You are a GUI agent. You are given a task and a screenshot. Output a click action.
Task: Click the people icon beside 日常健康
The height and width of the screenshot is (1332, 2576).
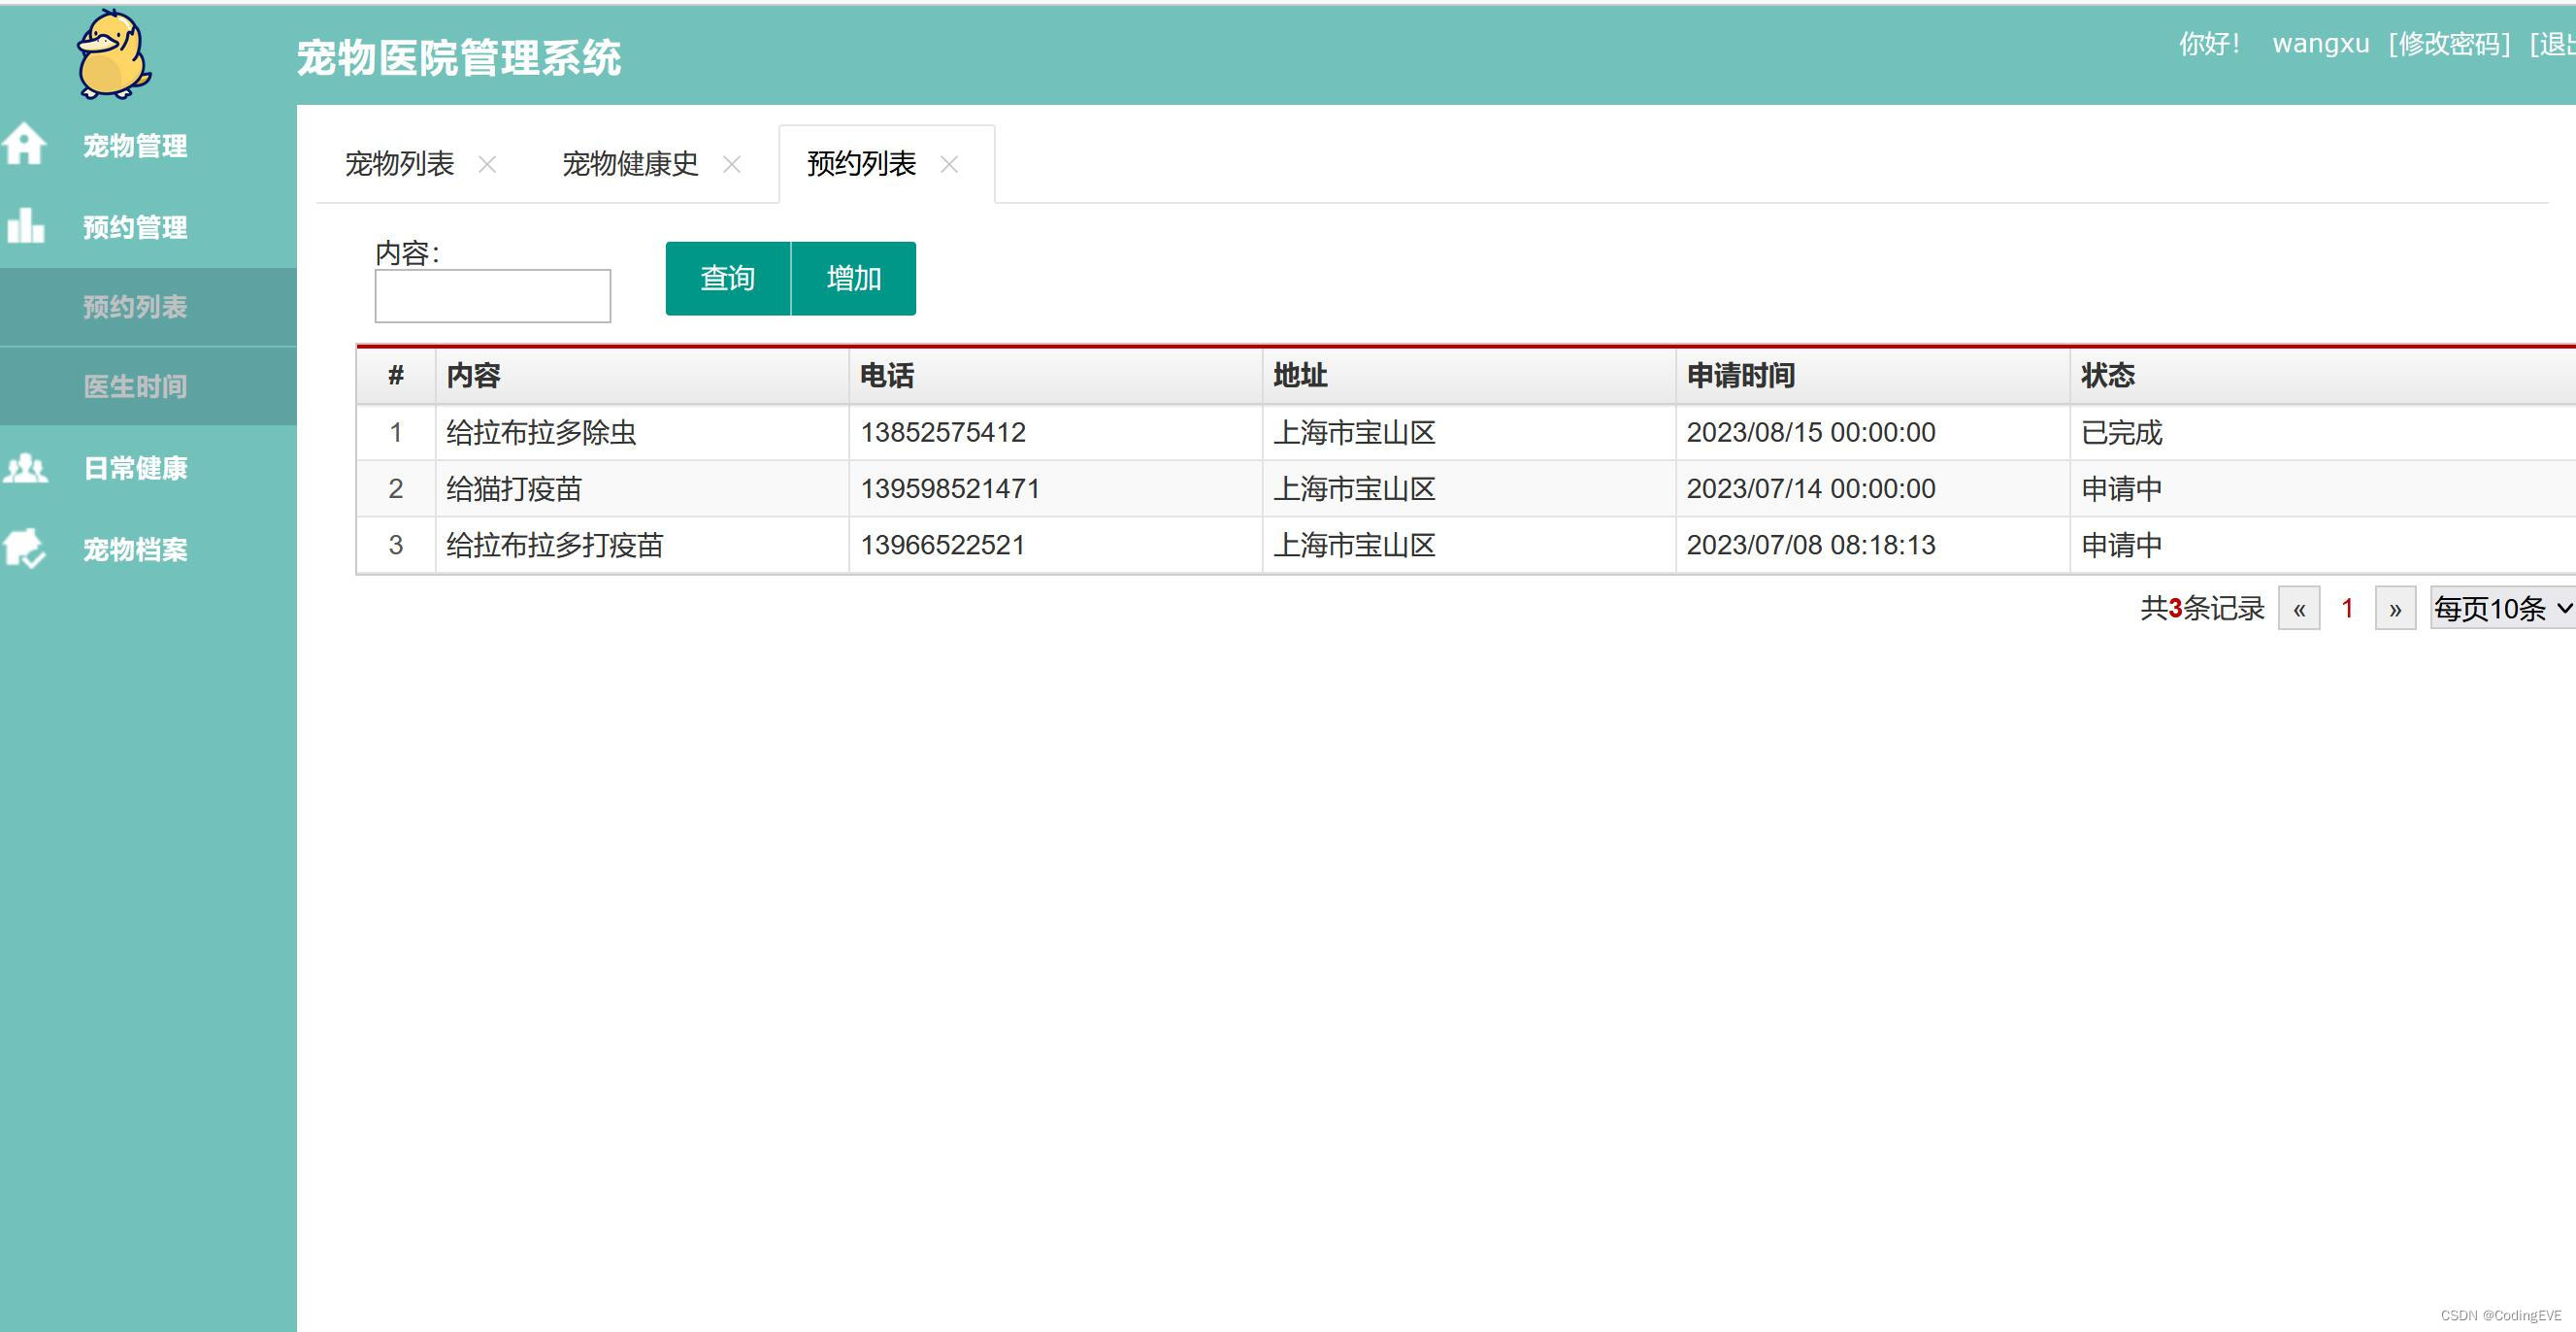click(26, 467)
